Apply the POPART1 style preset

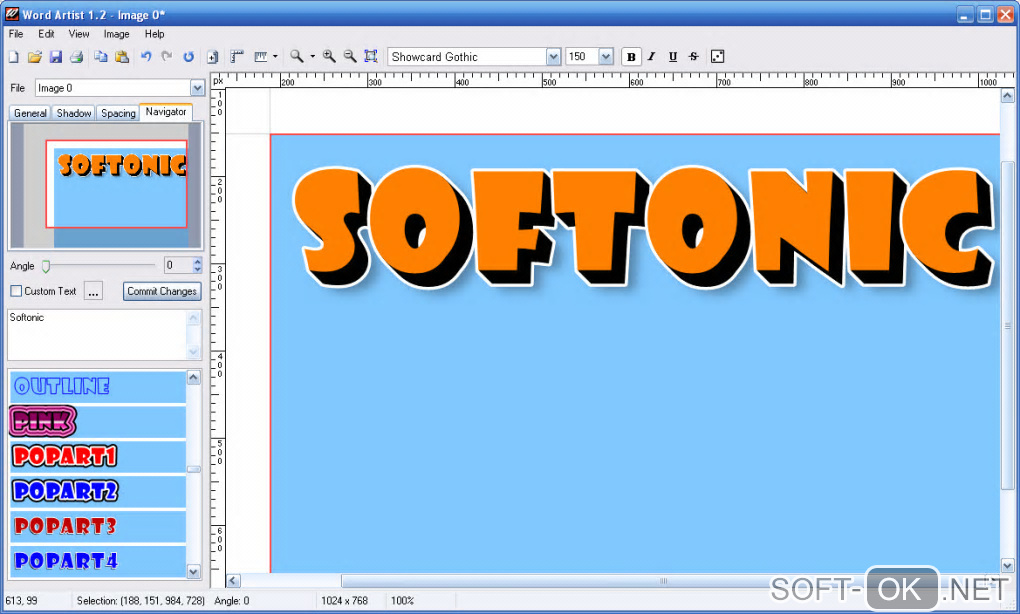[98, 457]
